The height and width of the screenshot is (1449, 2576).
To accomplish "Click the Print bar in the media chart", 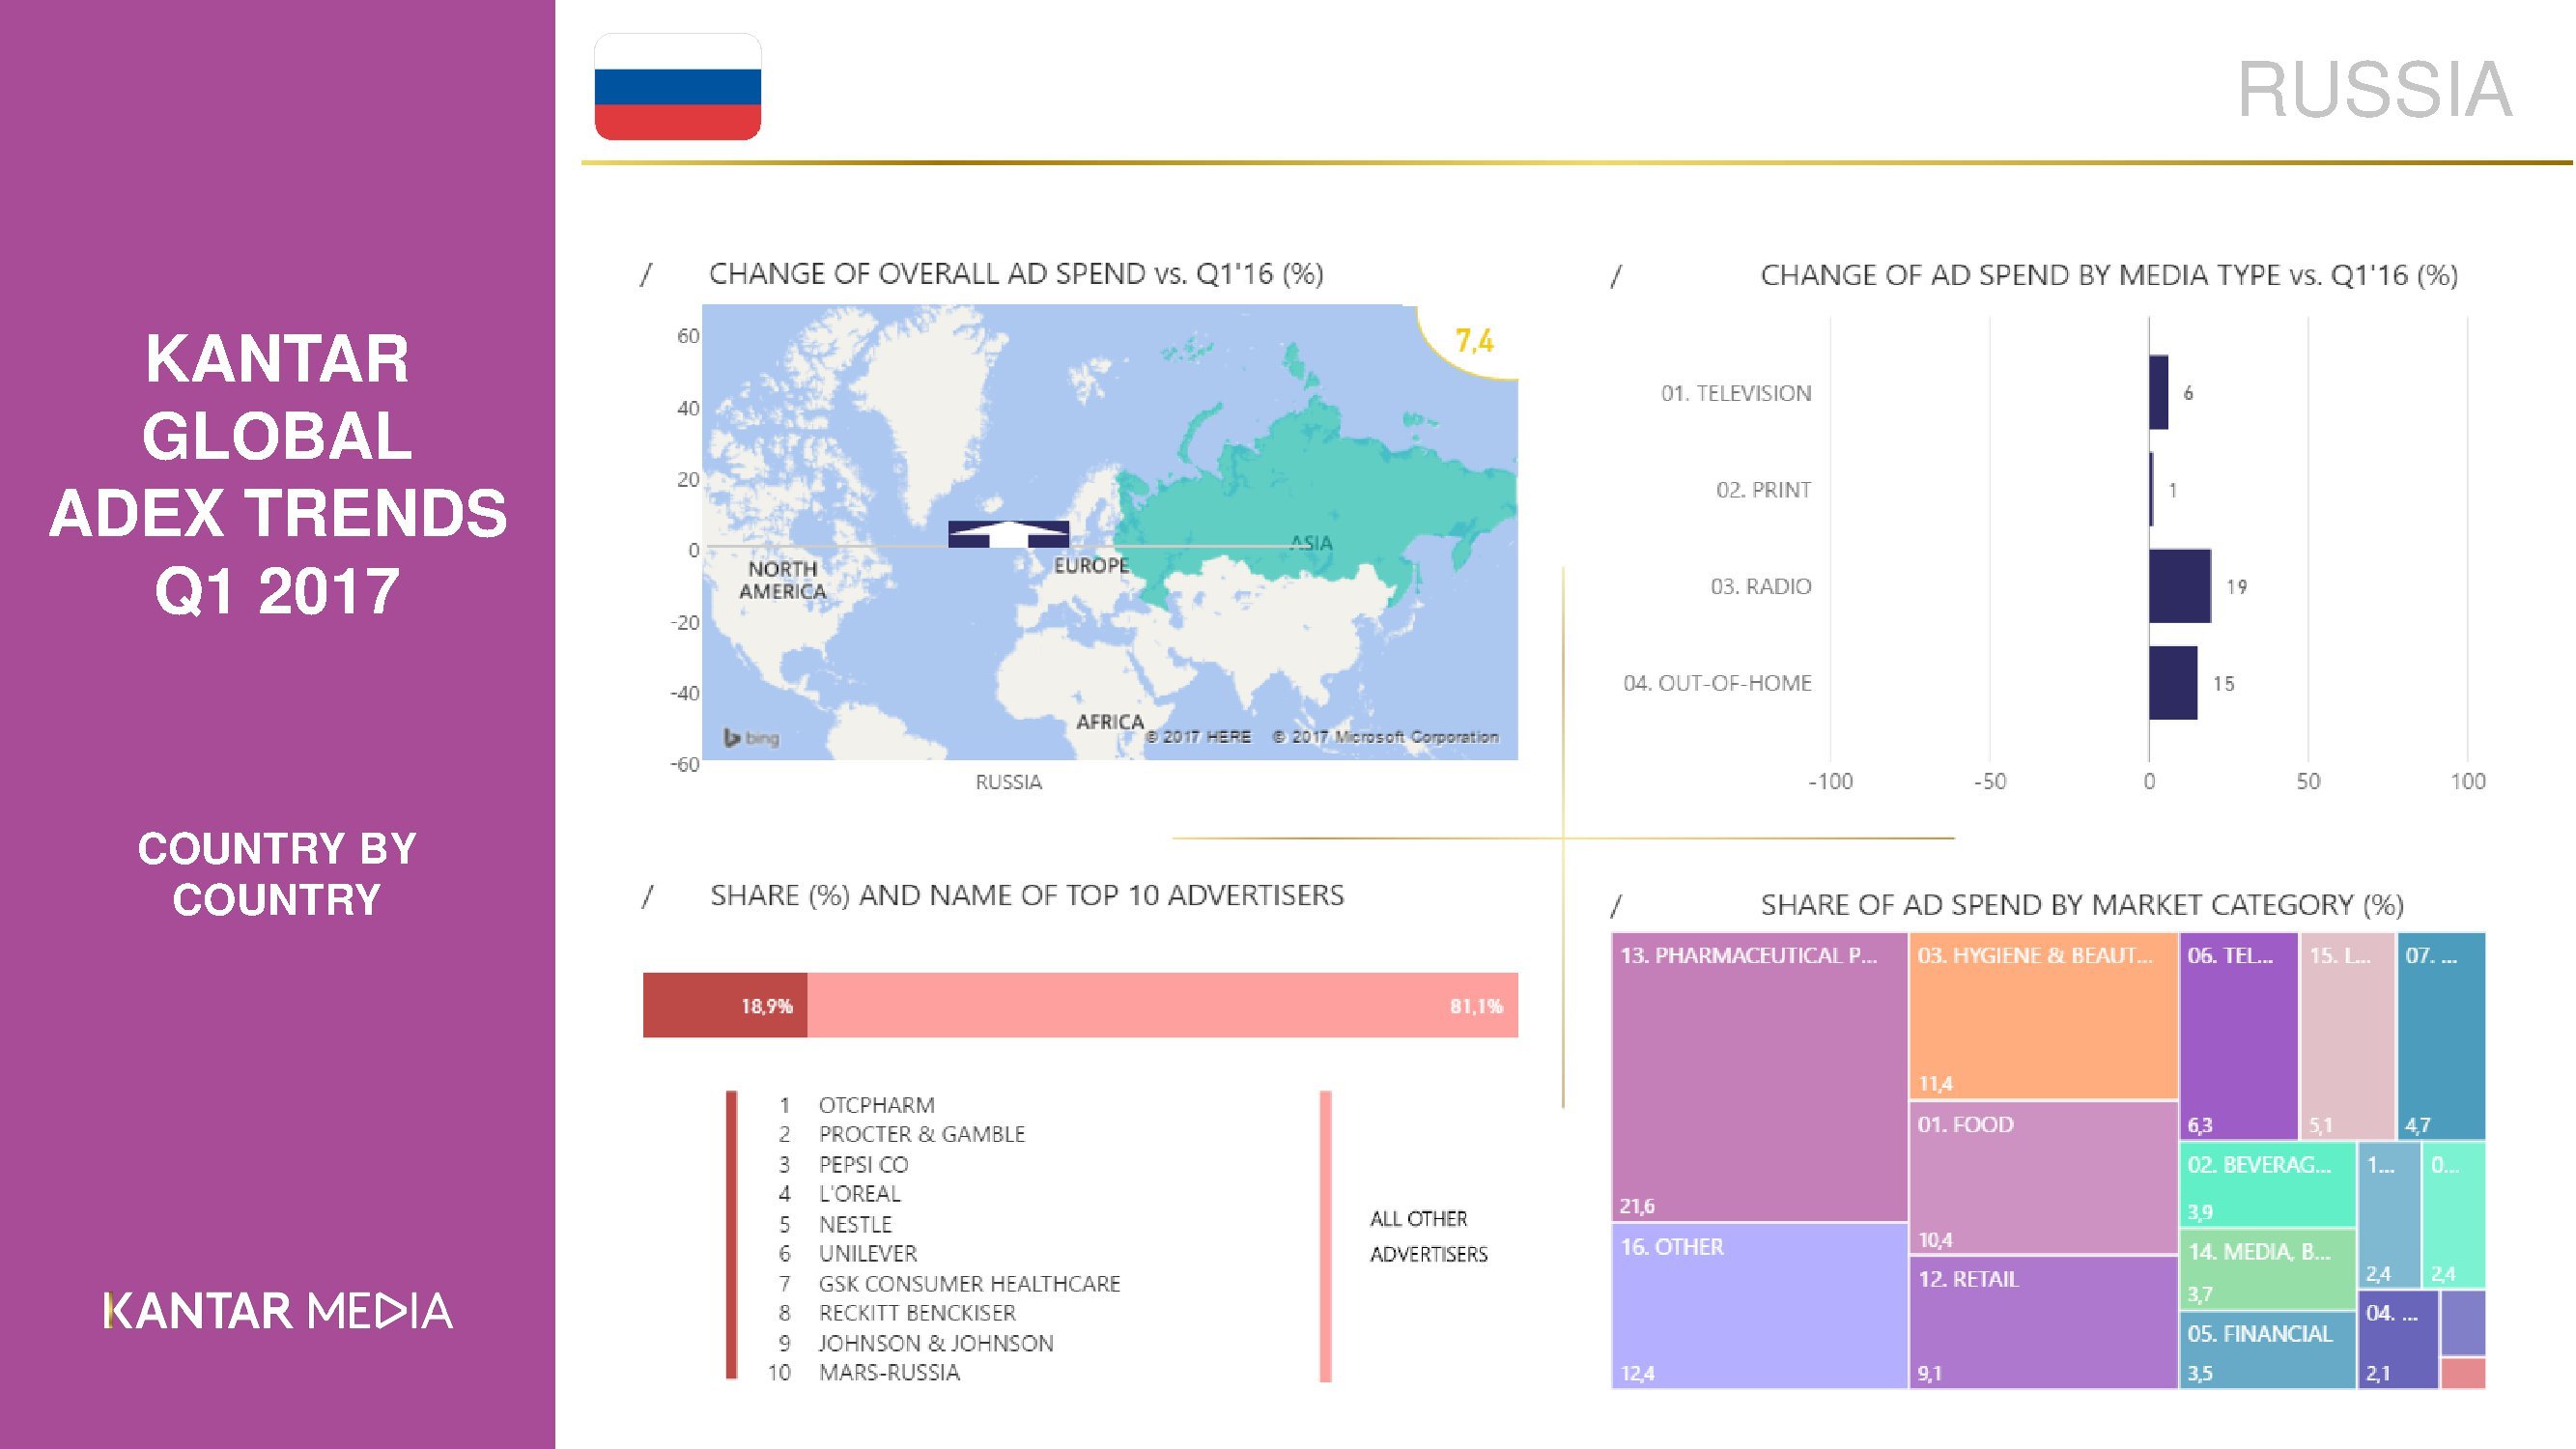I will (x=2151, y=489).
